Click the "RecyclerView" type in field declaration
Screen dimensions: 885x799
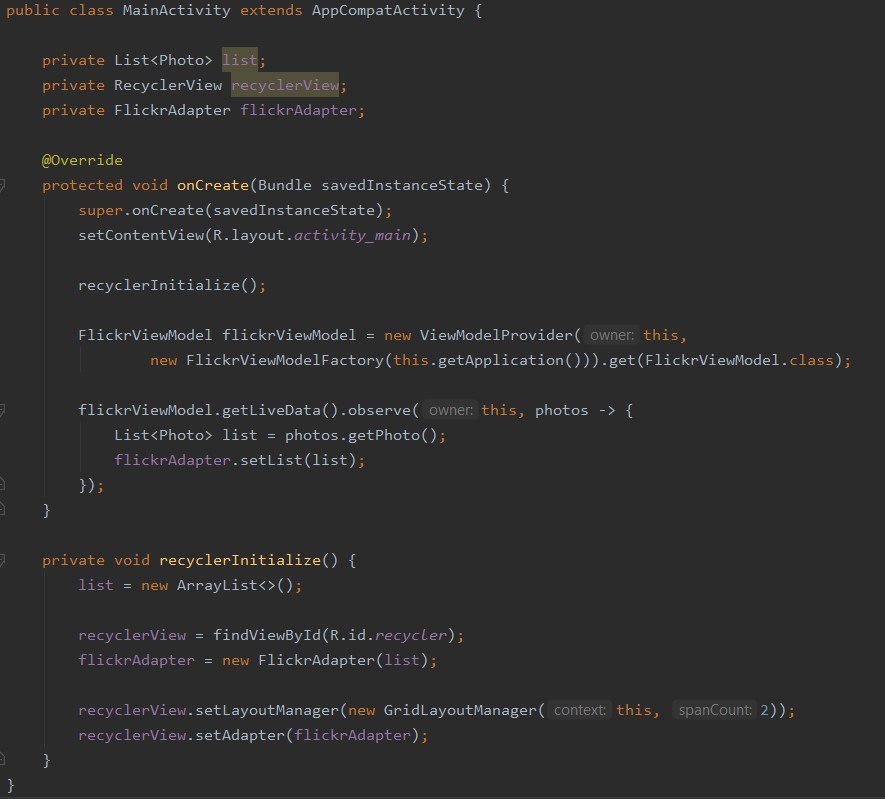(x=168, y=85)
